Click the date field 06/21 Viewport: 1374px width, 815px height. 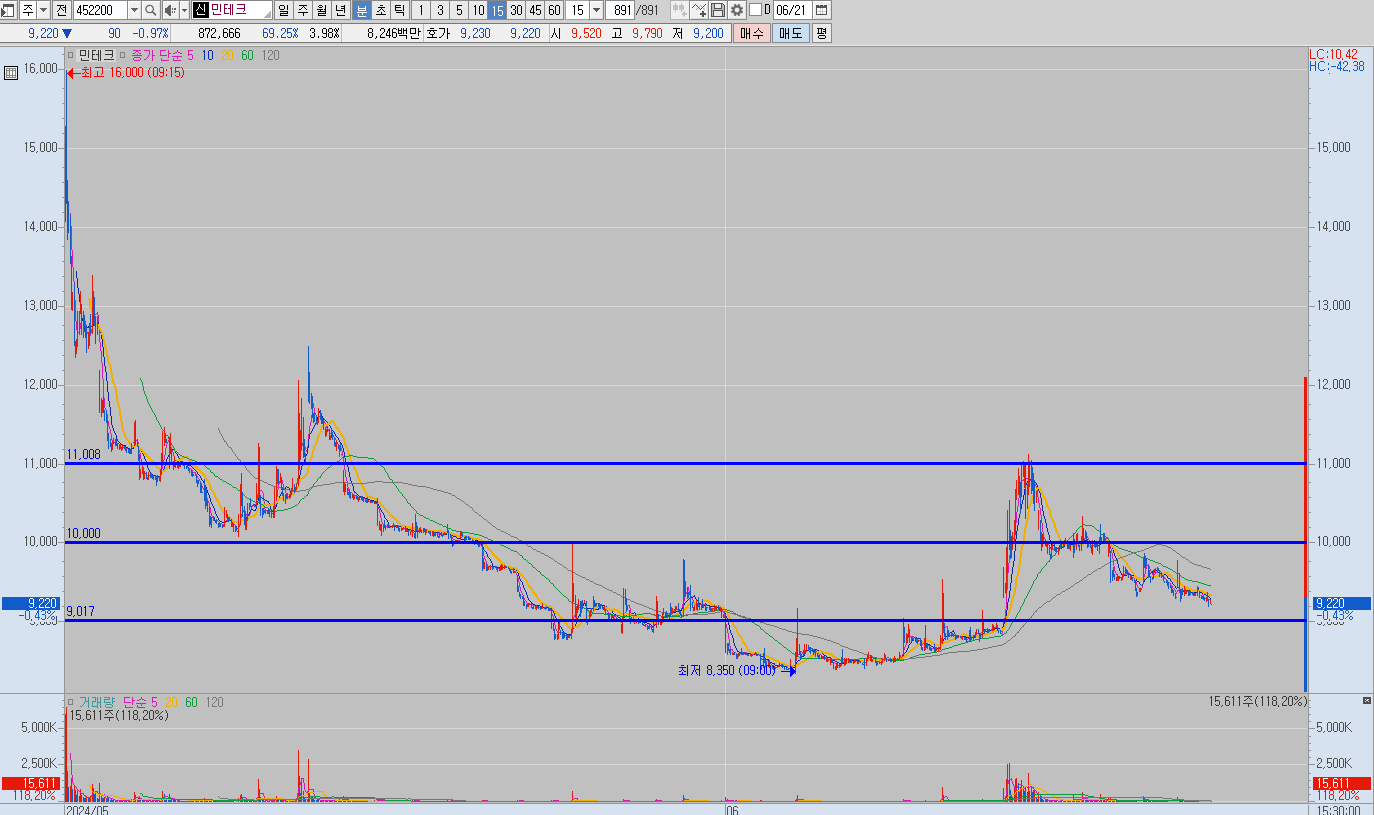792,10
